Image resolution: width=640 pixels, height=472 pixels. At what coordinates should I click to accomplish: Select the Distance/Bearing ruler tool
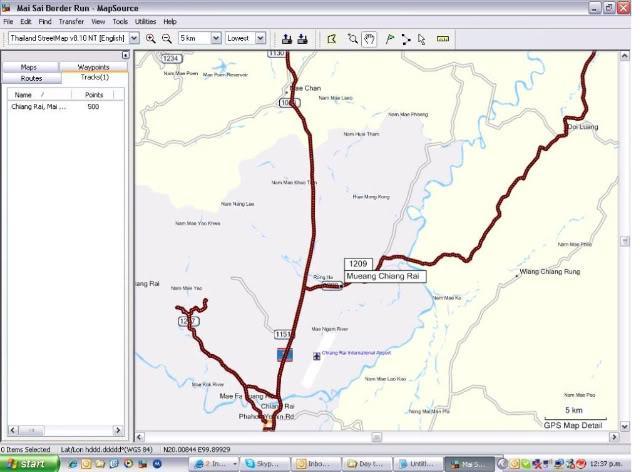pyautogui.click(x=443, y=39)
